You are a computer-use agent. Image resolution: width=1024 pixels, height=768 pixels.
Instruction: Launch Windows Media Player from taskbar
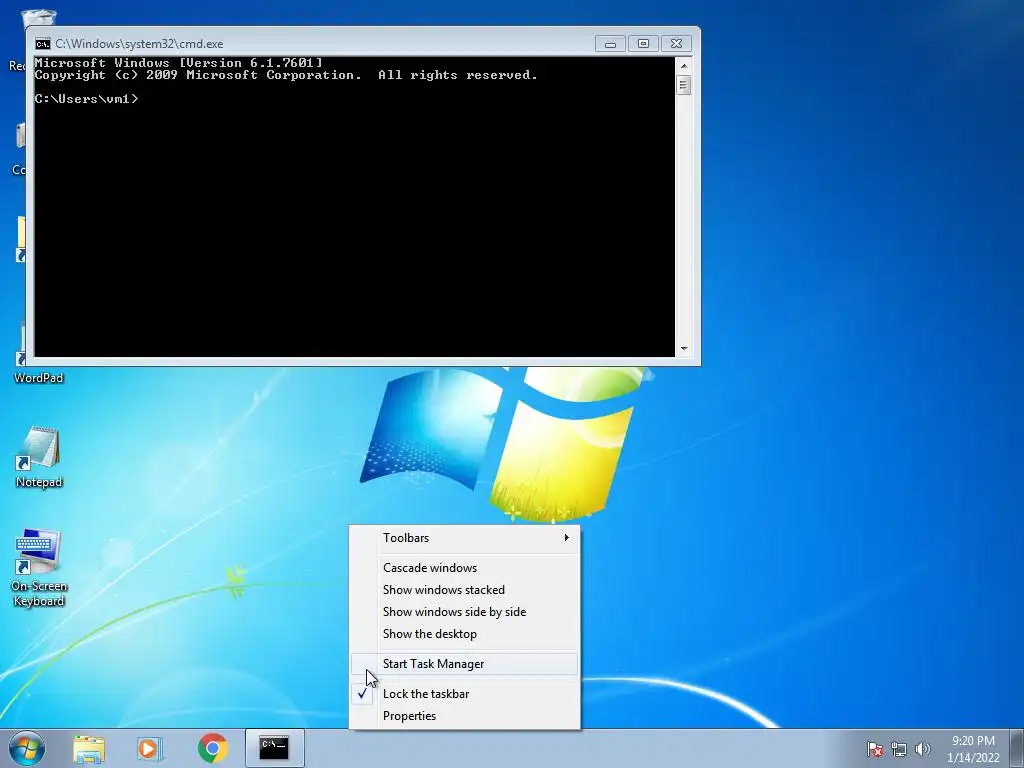click(149, 749)
